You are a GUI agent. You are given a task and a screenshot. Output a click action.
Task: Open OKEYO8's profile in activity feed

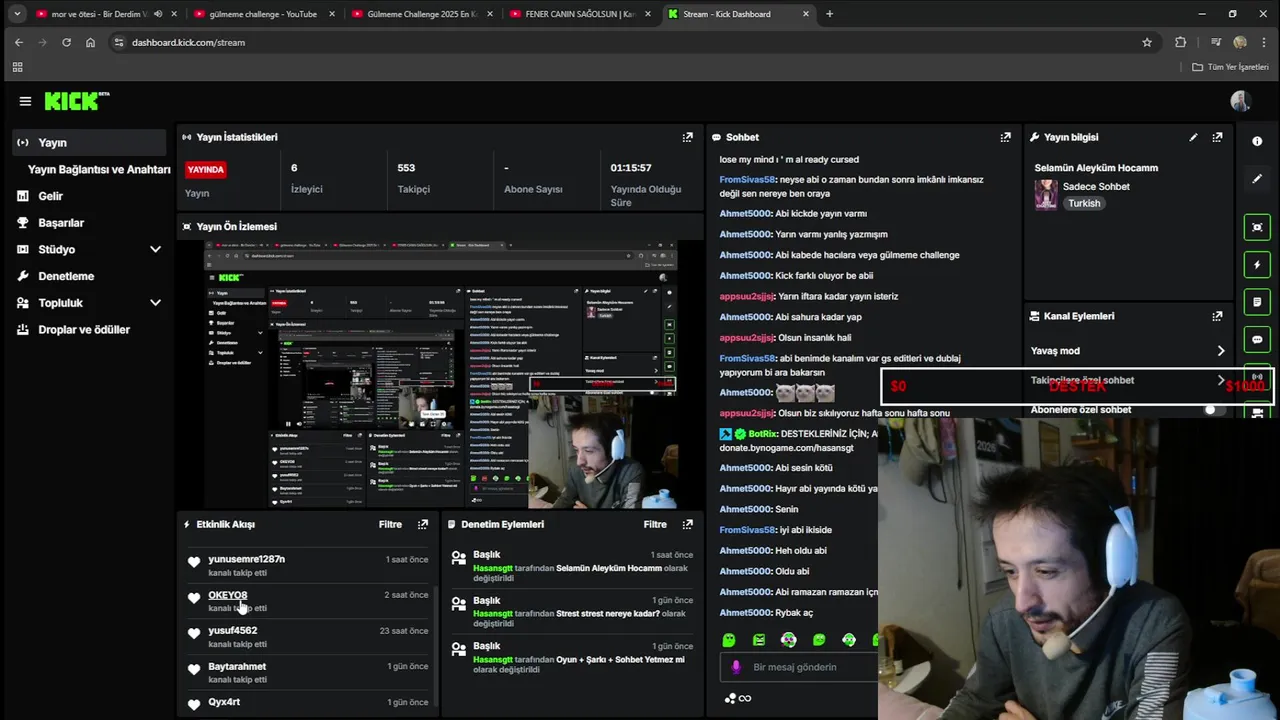(227, 595)
